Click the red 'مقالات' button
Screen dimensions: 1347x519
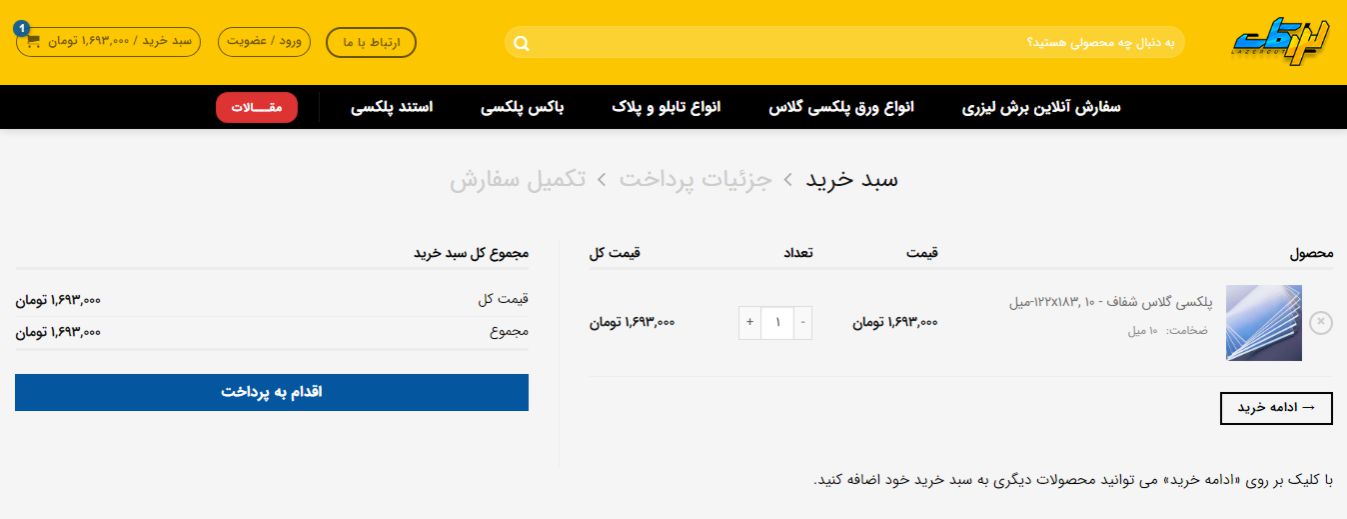click(x=257, y=107)
